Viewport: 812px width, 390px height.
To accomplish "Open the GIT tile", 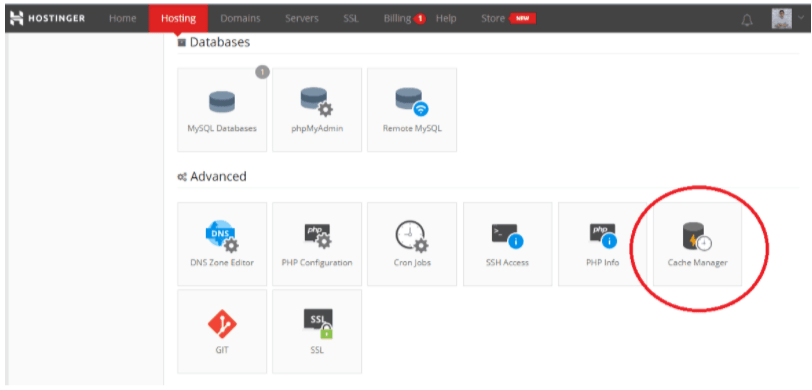I will 222,331.
